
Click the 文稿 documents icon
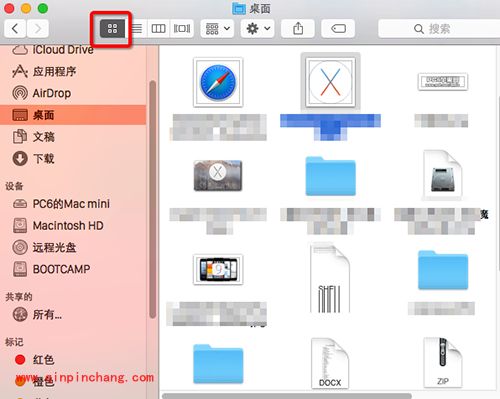point(20,137)
